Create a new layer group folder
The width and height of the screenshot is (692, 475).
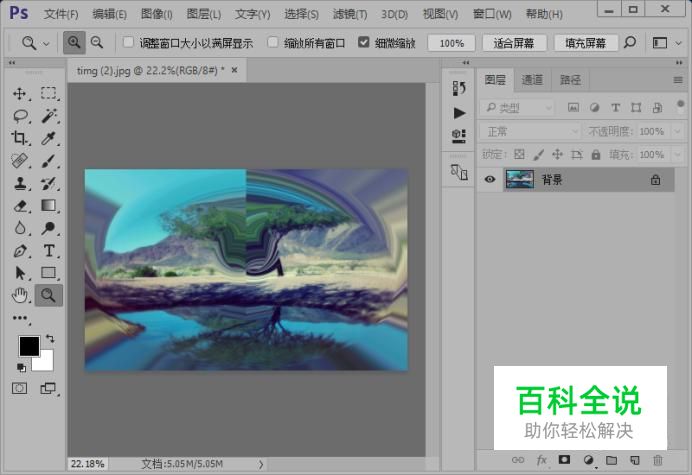pos(611,460)
